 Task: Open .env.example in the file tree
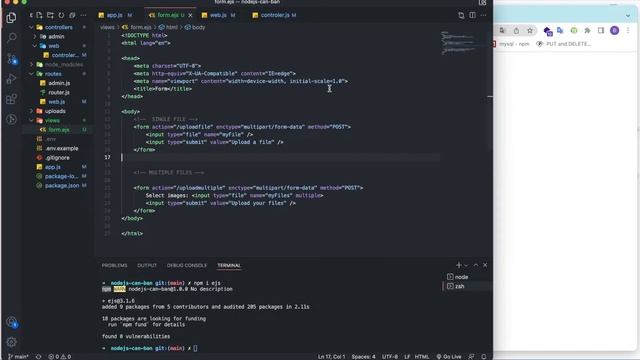tap(62, 148)
